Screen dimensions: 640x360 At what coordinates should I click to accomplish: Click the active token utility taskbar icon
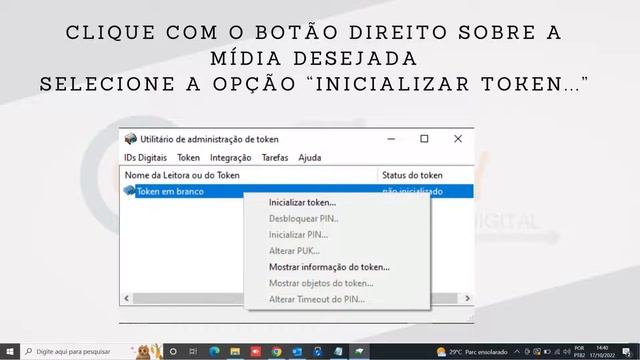click(359, 351)
